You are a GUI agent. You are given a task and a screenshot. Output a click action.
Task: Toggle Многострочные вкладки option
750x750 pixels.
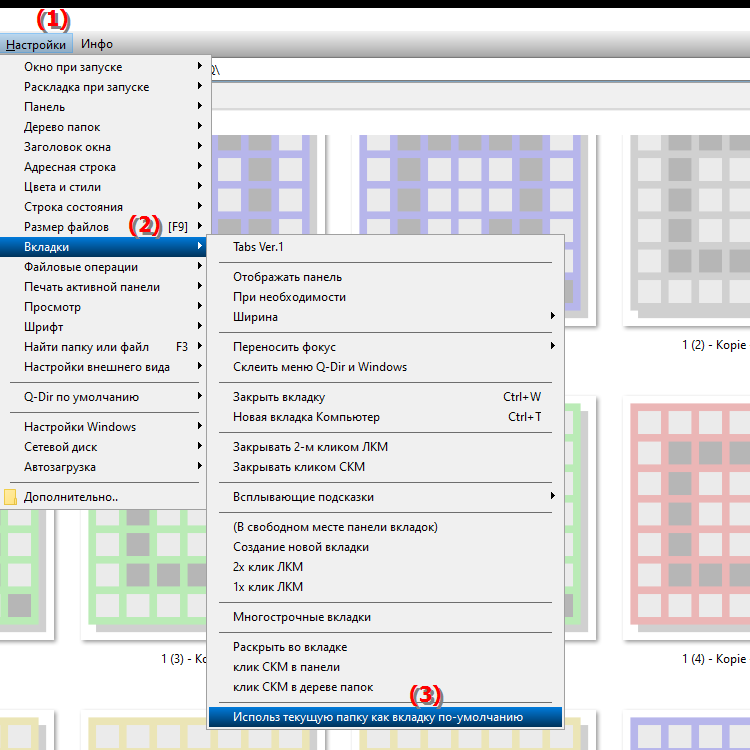(x=386, y=618)
